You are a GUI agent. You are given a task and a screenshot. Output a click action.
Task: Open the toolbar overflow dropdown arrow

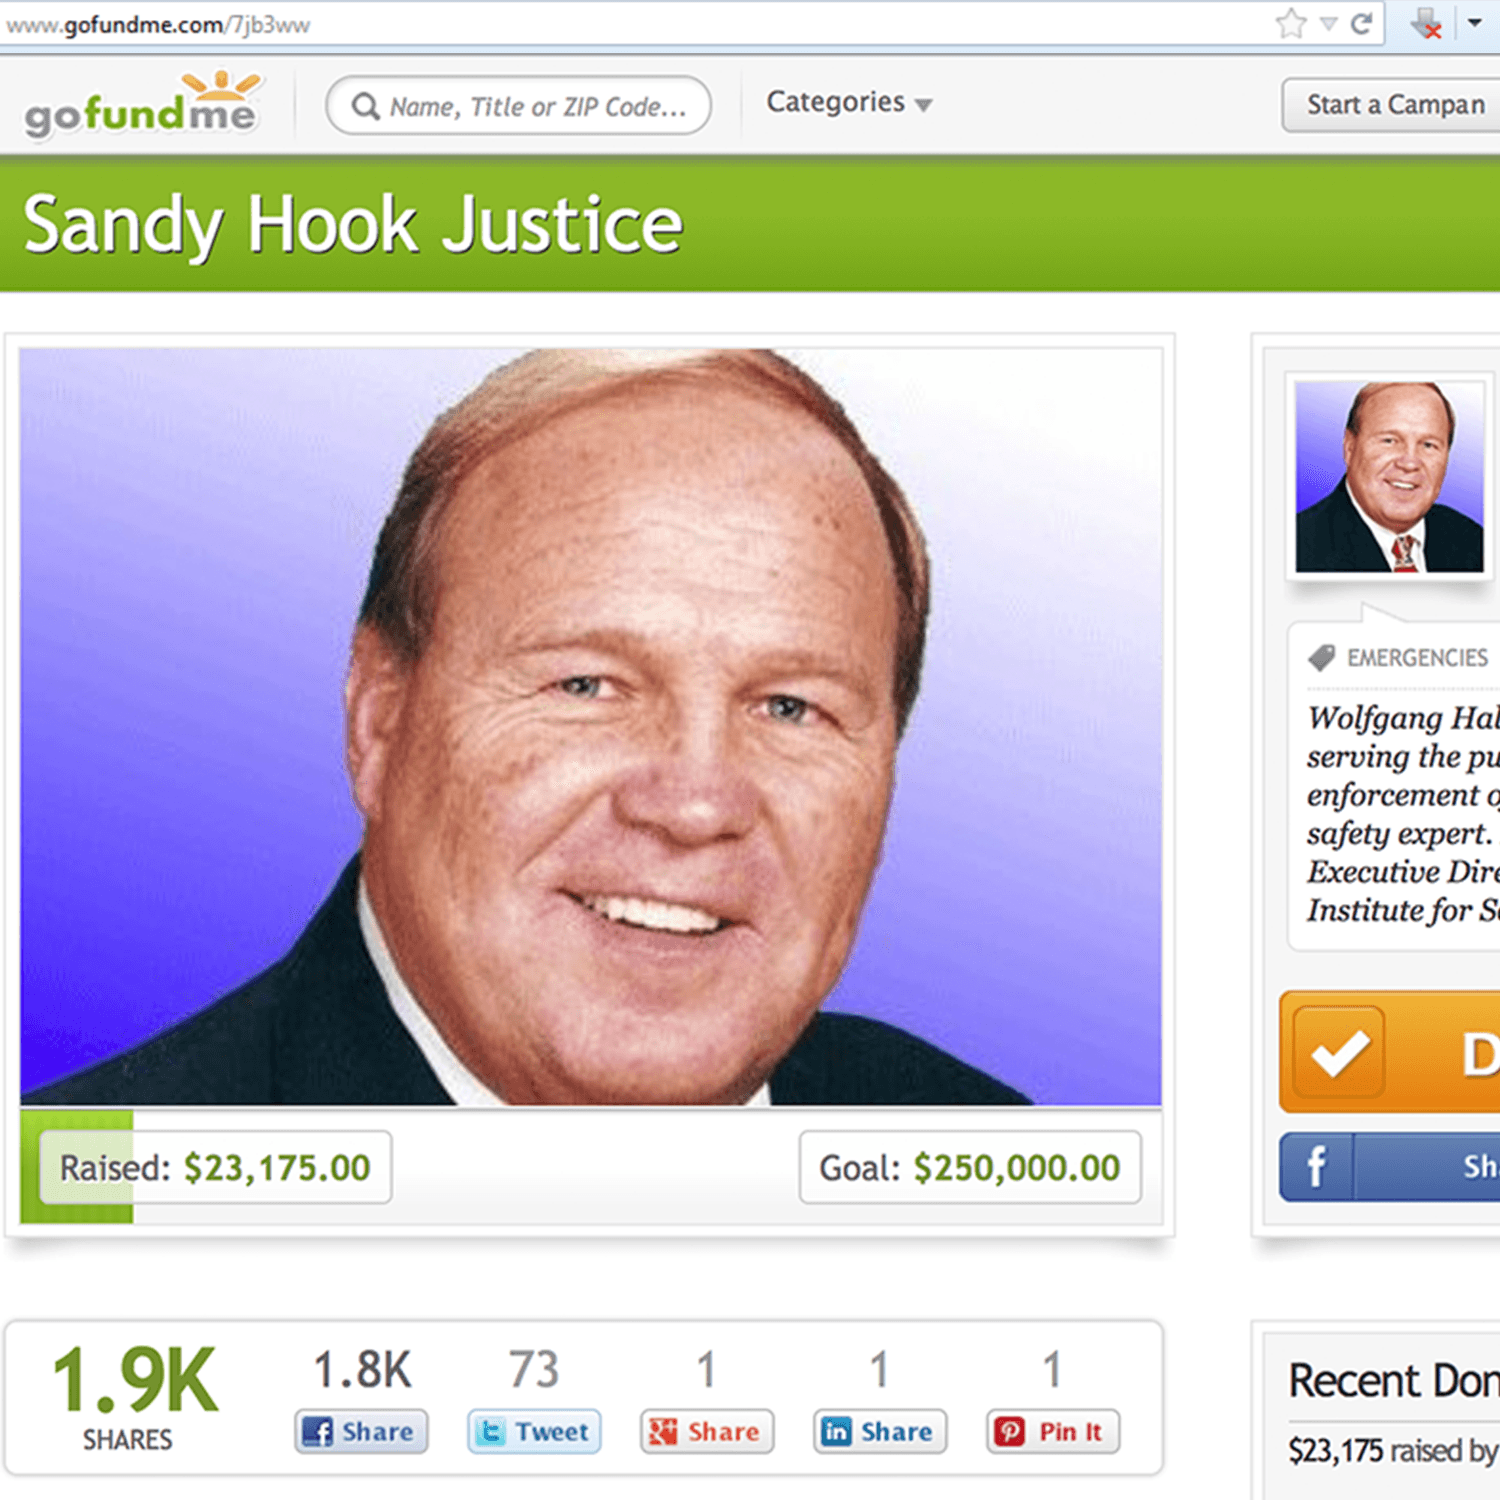(1474, 22)
